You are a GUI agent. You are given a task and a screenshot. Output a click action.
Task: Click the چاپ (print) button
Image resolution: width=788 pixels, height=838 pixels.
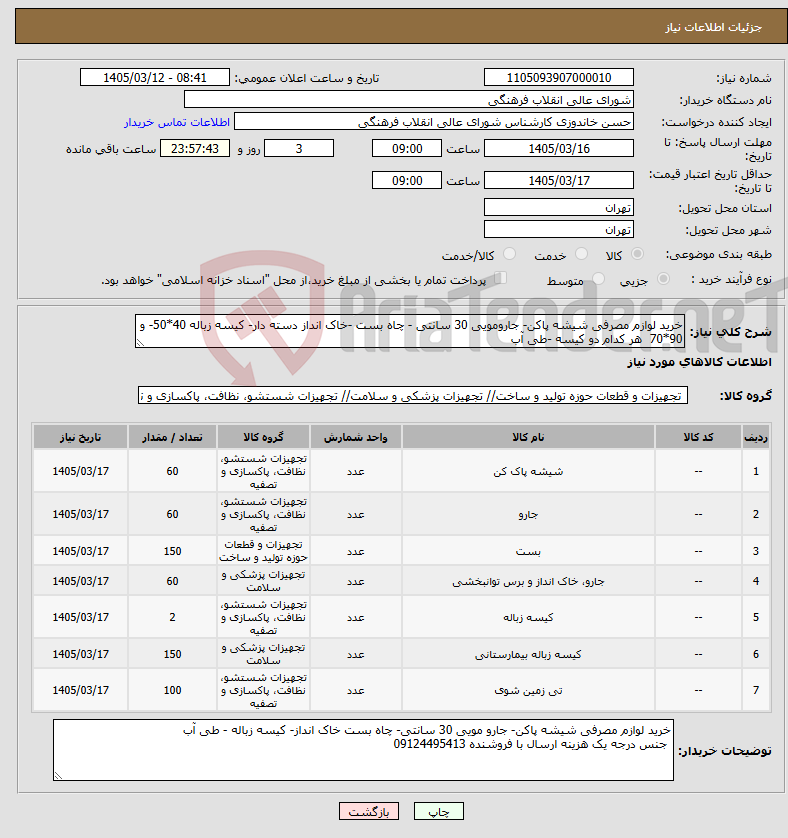pyautogui.click(x=438, y=811)
